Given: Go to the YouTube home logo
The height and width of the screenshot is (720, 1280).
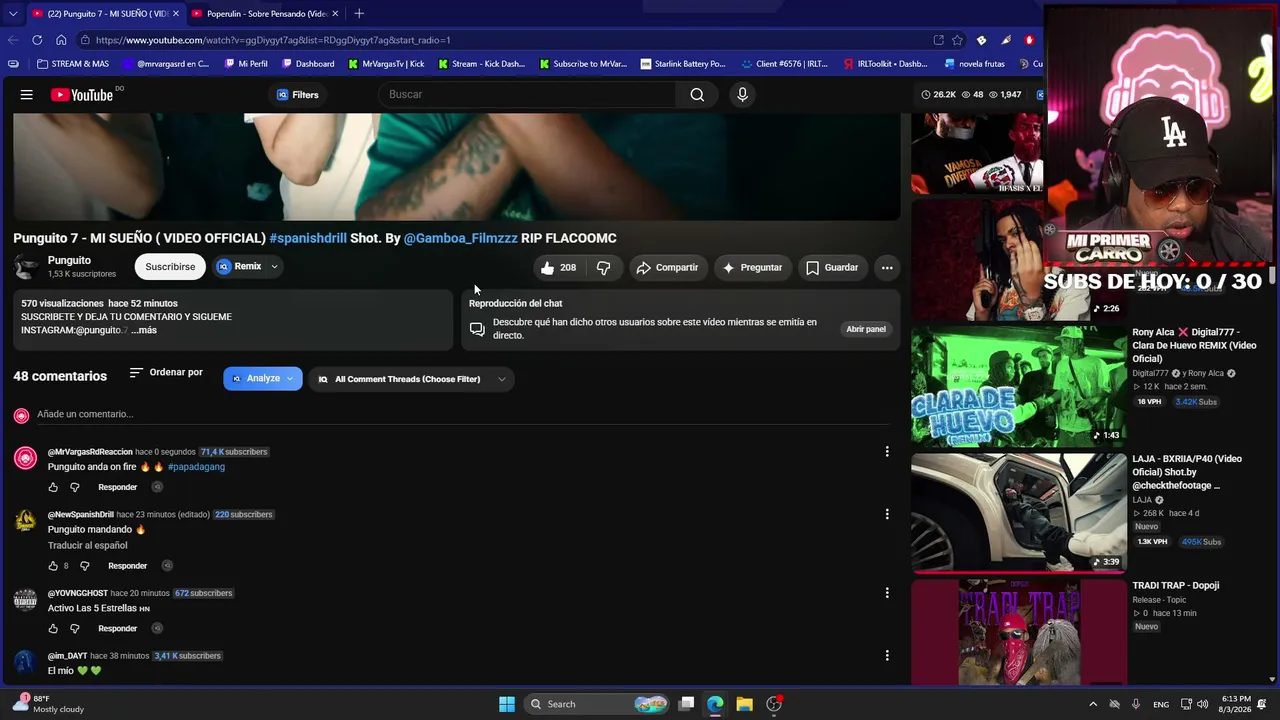Looking at the screenshot, I should pyautogui.click(x=82, y=95).
